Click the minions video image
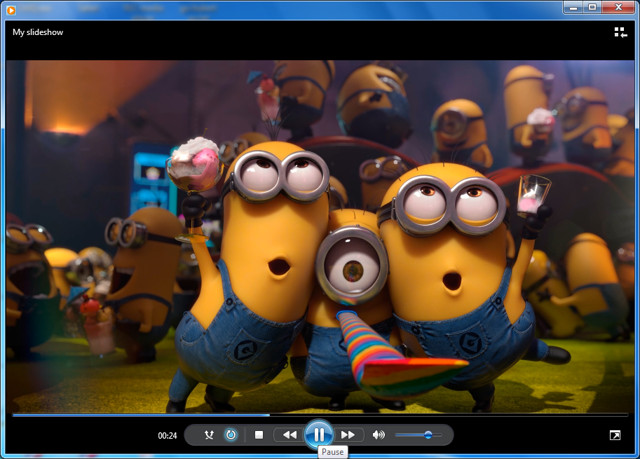Image resolution: width=640 pixels, height=459 pixels. (x=320, y=237)
